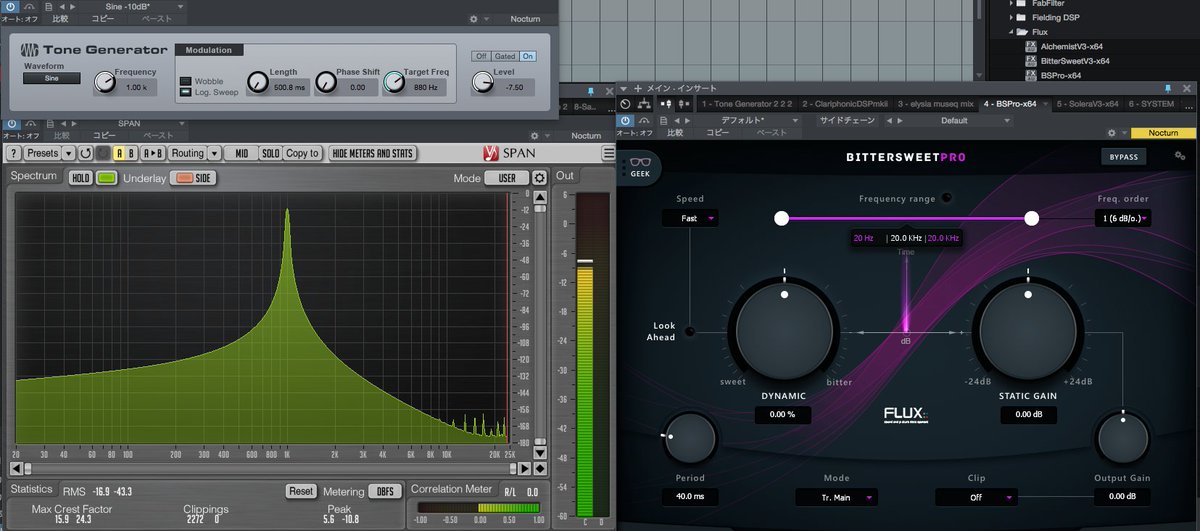
Task: Set Tone Generator state to Off
Action: pos(482,56)
